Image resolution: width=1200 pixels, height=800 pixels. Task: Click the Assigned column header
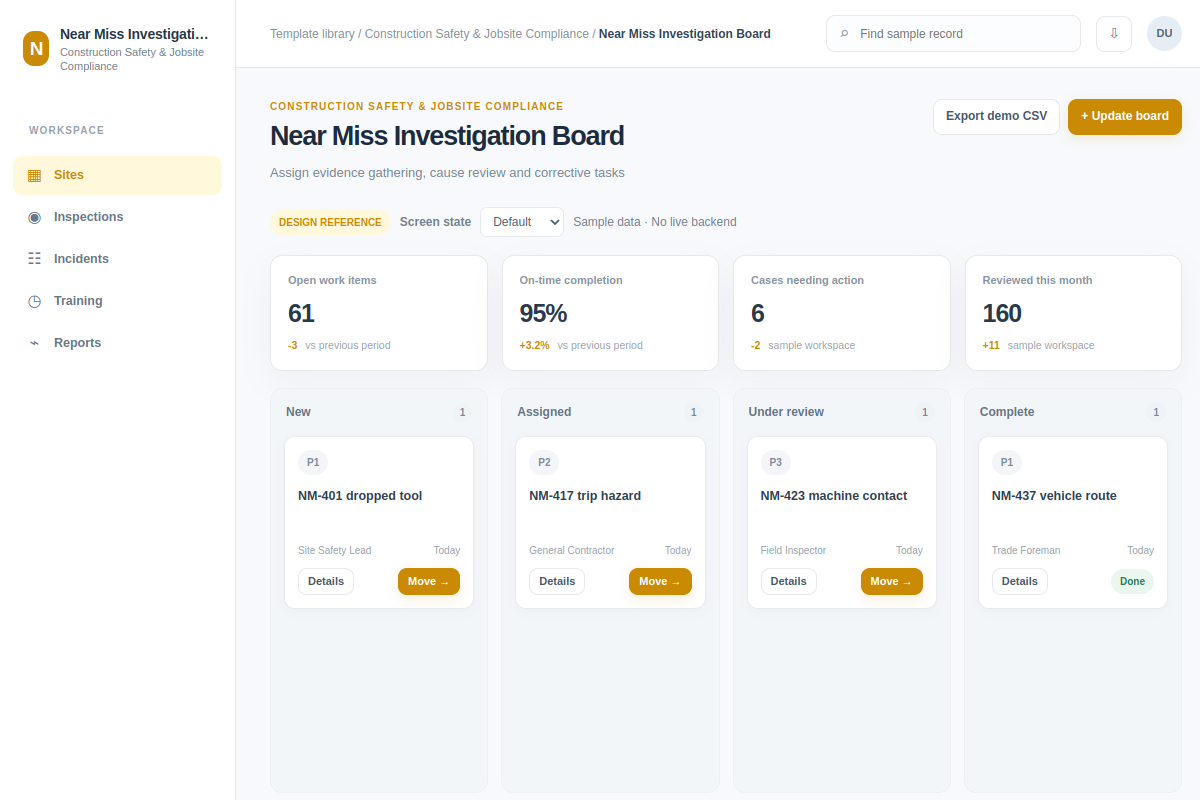(x=544, y=412)
